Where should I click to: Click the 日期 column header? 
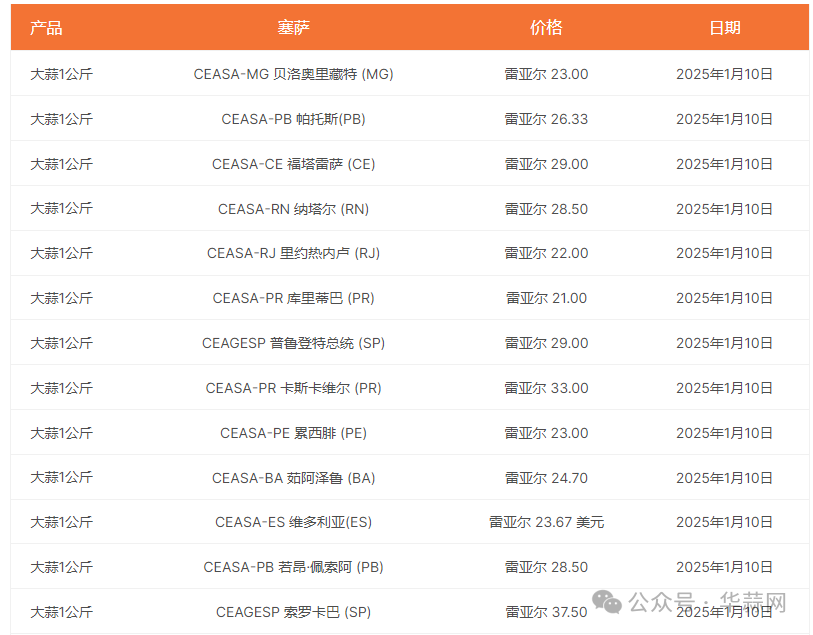coord(724,27)
